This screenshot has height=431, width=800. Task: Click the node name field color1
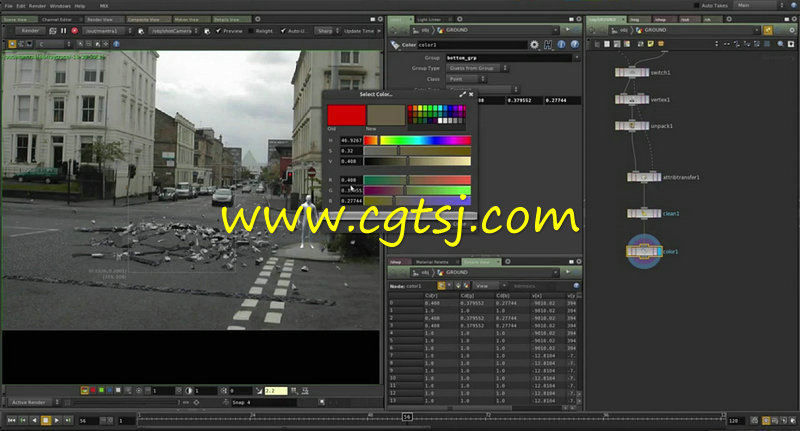pos(472,45)
